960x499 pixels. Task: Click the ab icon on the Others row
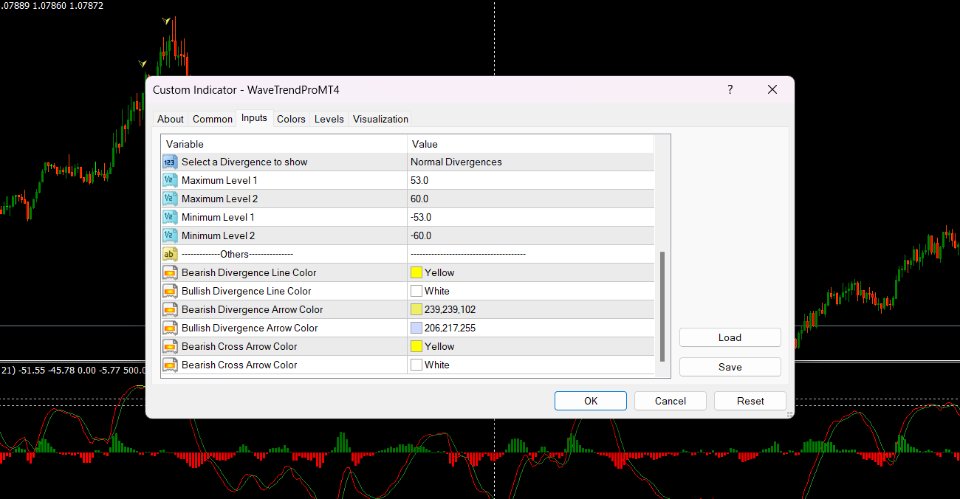point(170,254)
